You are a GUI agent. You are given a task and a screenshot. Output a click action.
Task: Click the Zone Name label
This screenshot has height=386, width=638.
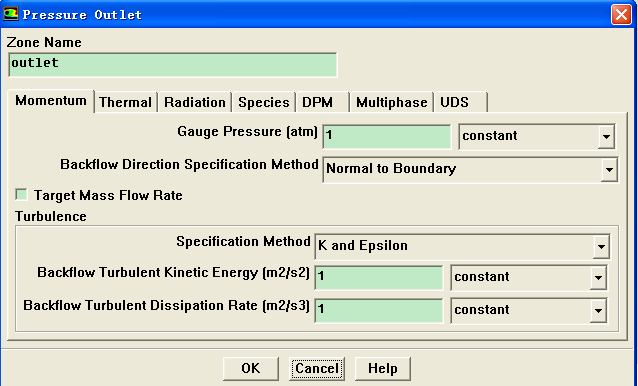click(44, 42)
